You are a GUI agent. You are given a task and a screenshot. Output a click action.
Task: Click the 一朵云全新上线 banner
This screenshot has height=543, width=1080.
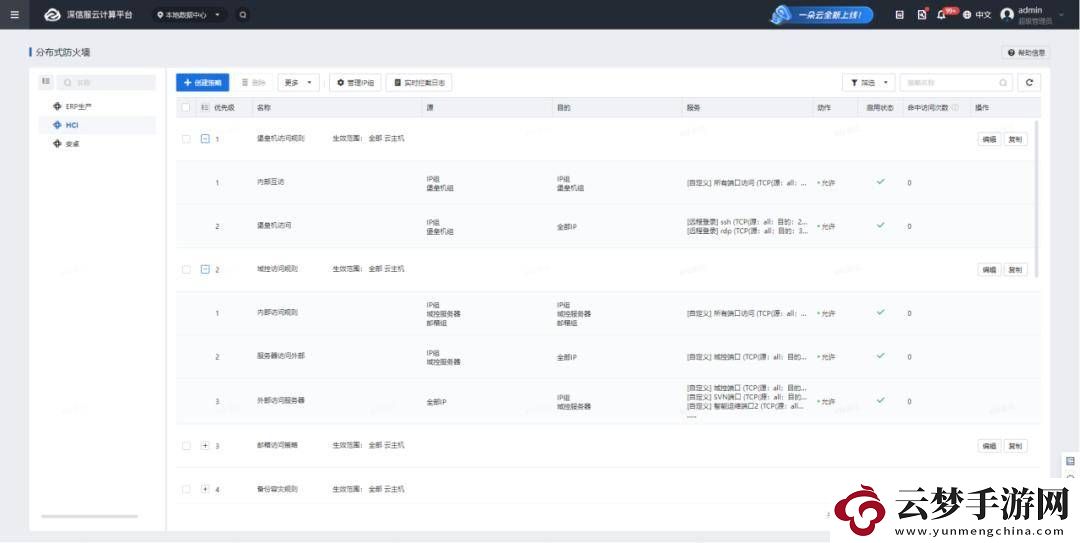[822, 14]
